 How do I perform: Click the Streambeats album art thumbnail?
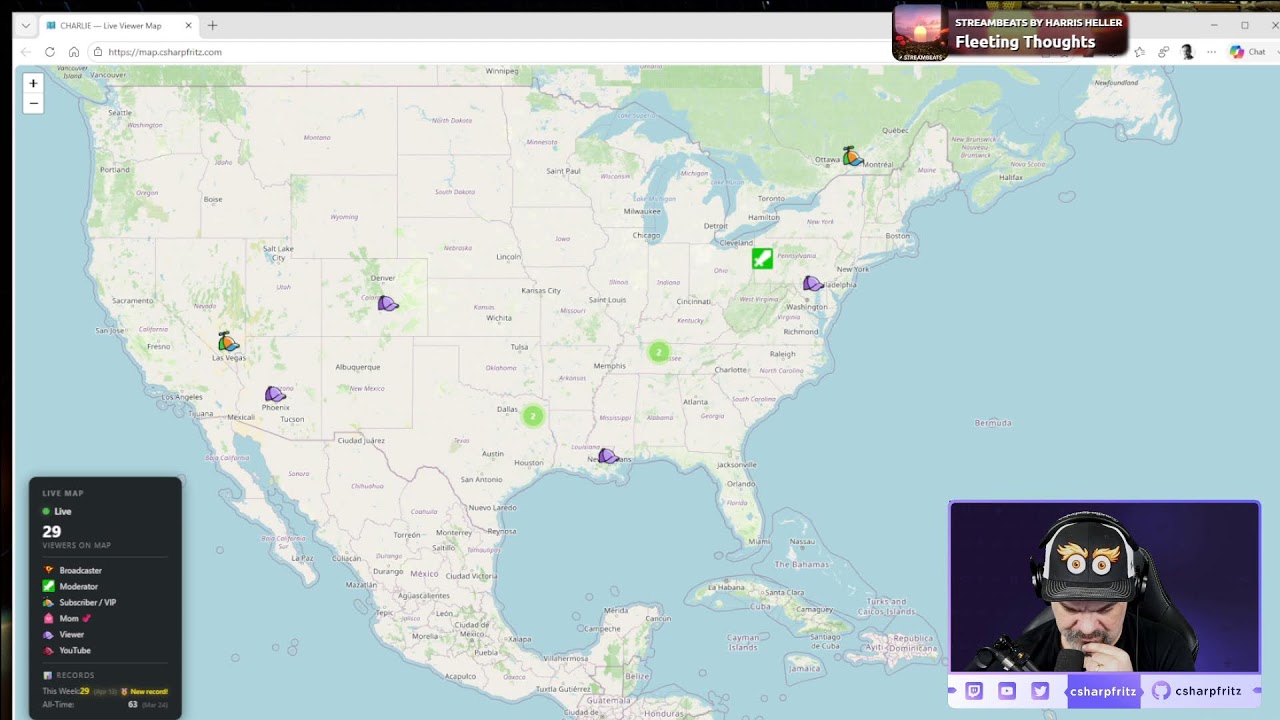921,33
